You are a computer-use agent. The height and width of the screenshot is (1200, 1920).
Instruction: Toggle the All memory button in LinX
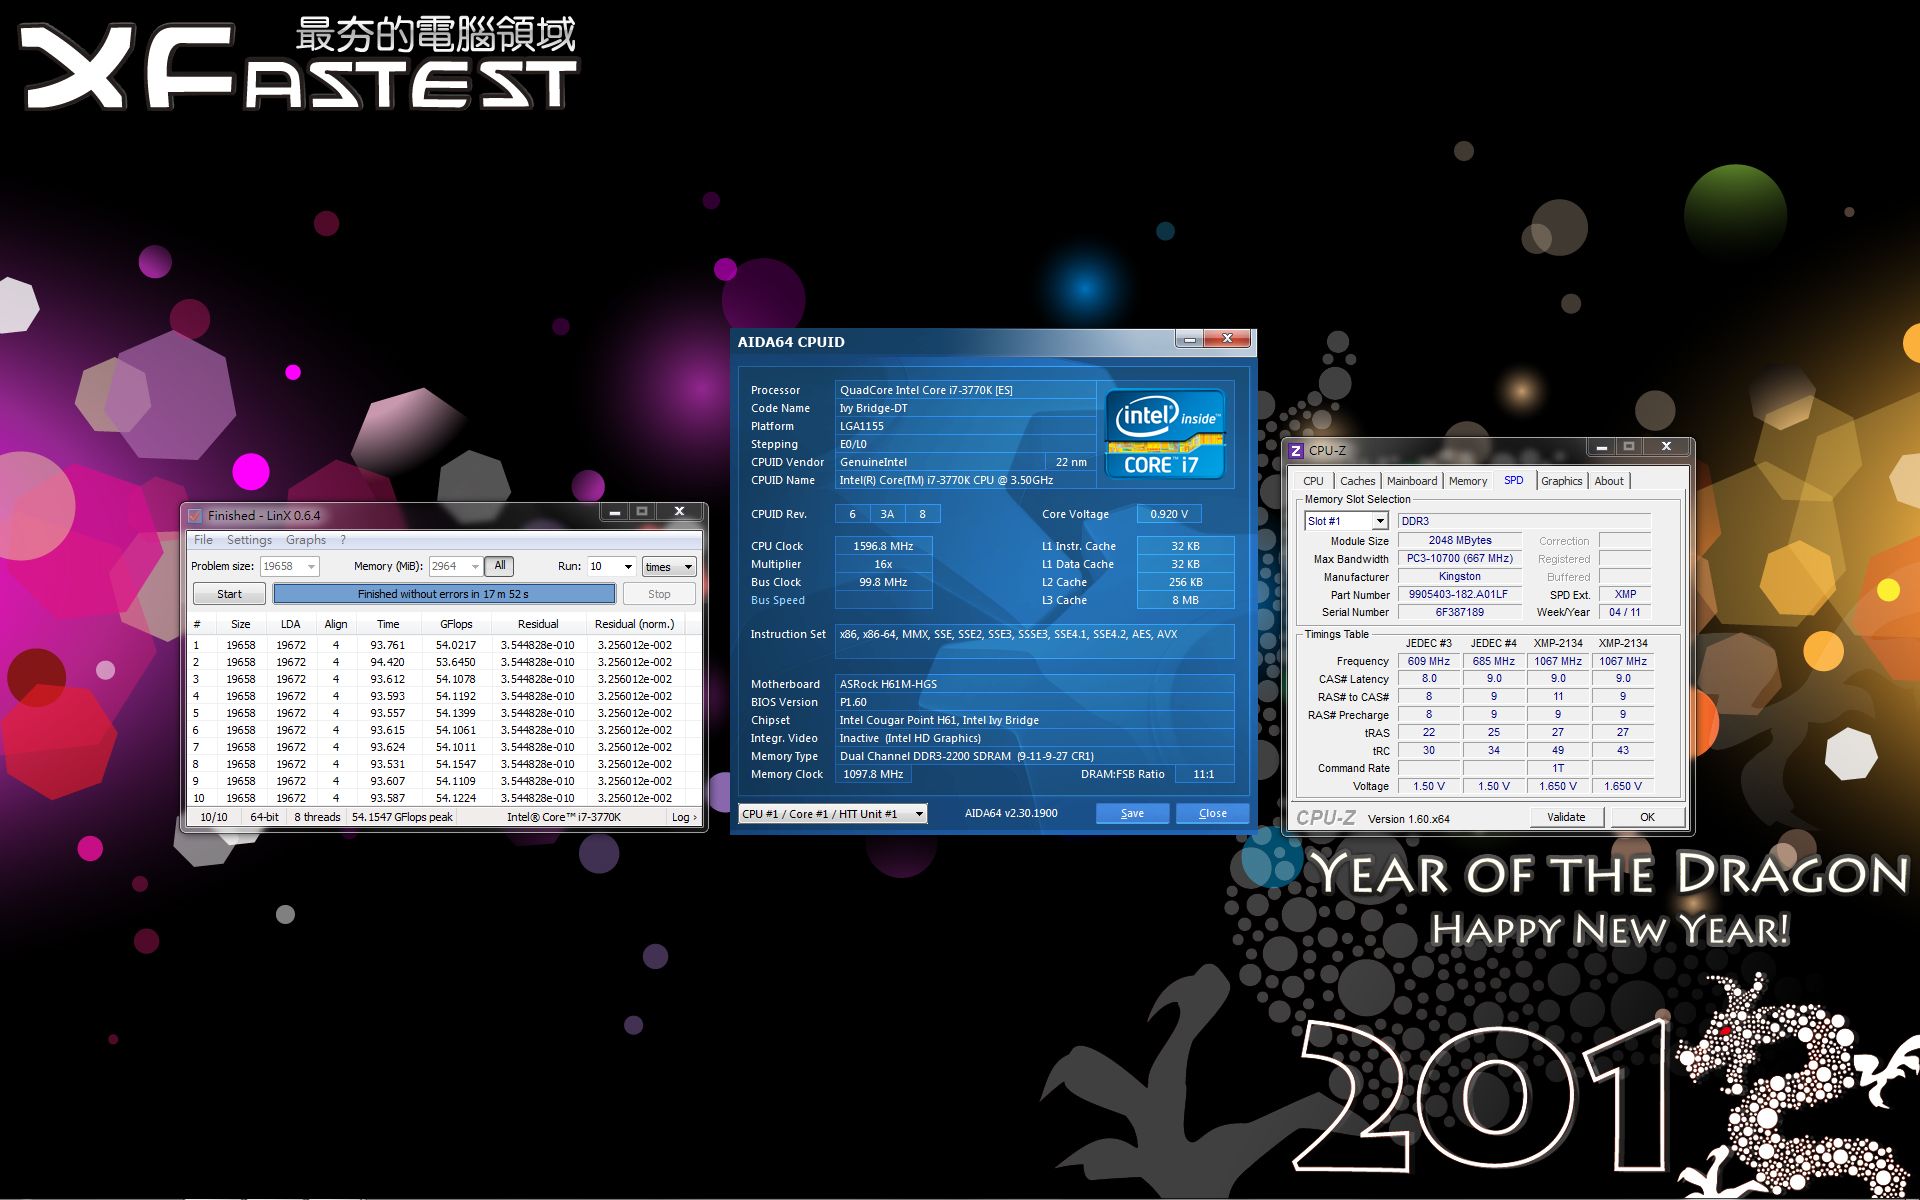tap(499, 566)
